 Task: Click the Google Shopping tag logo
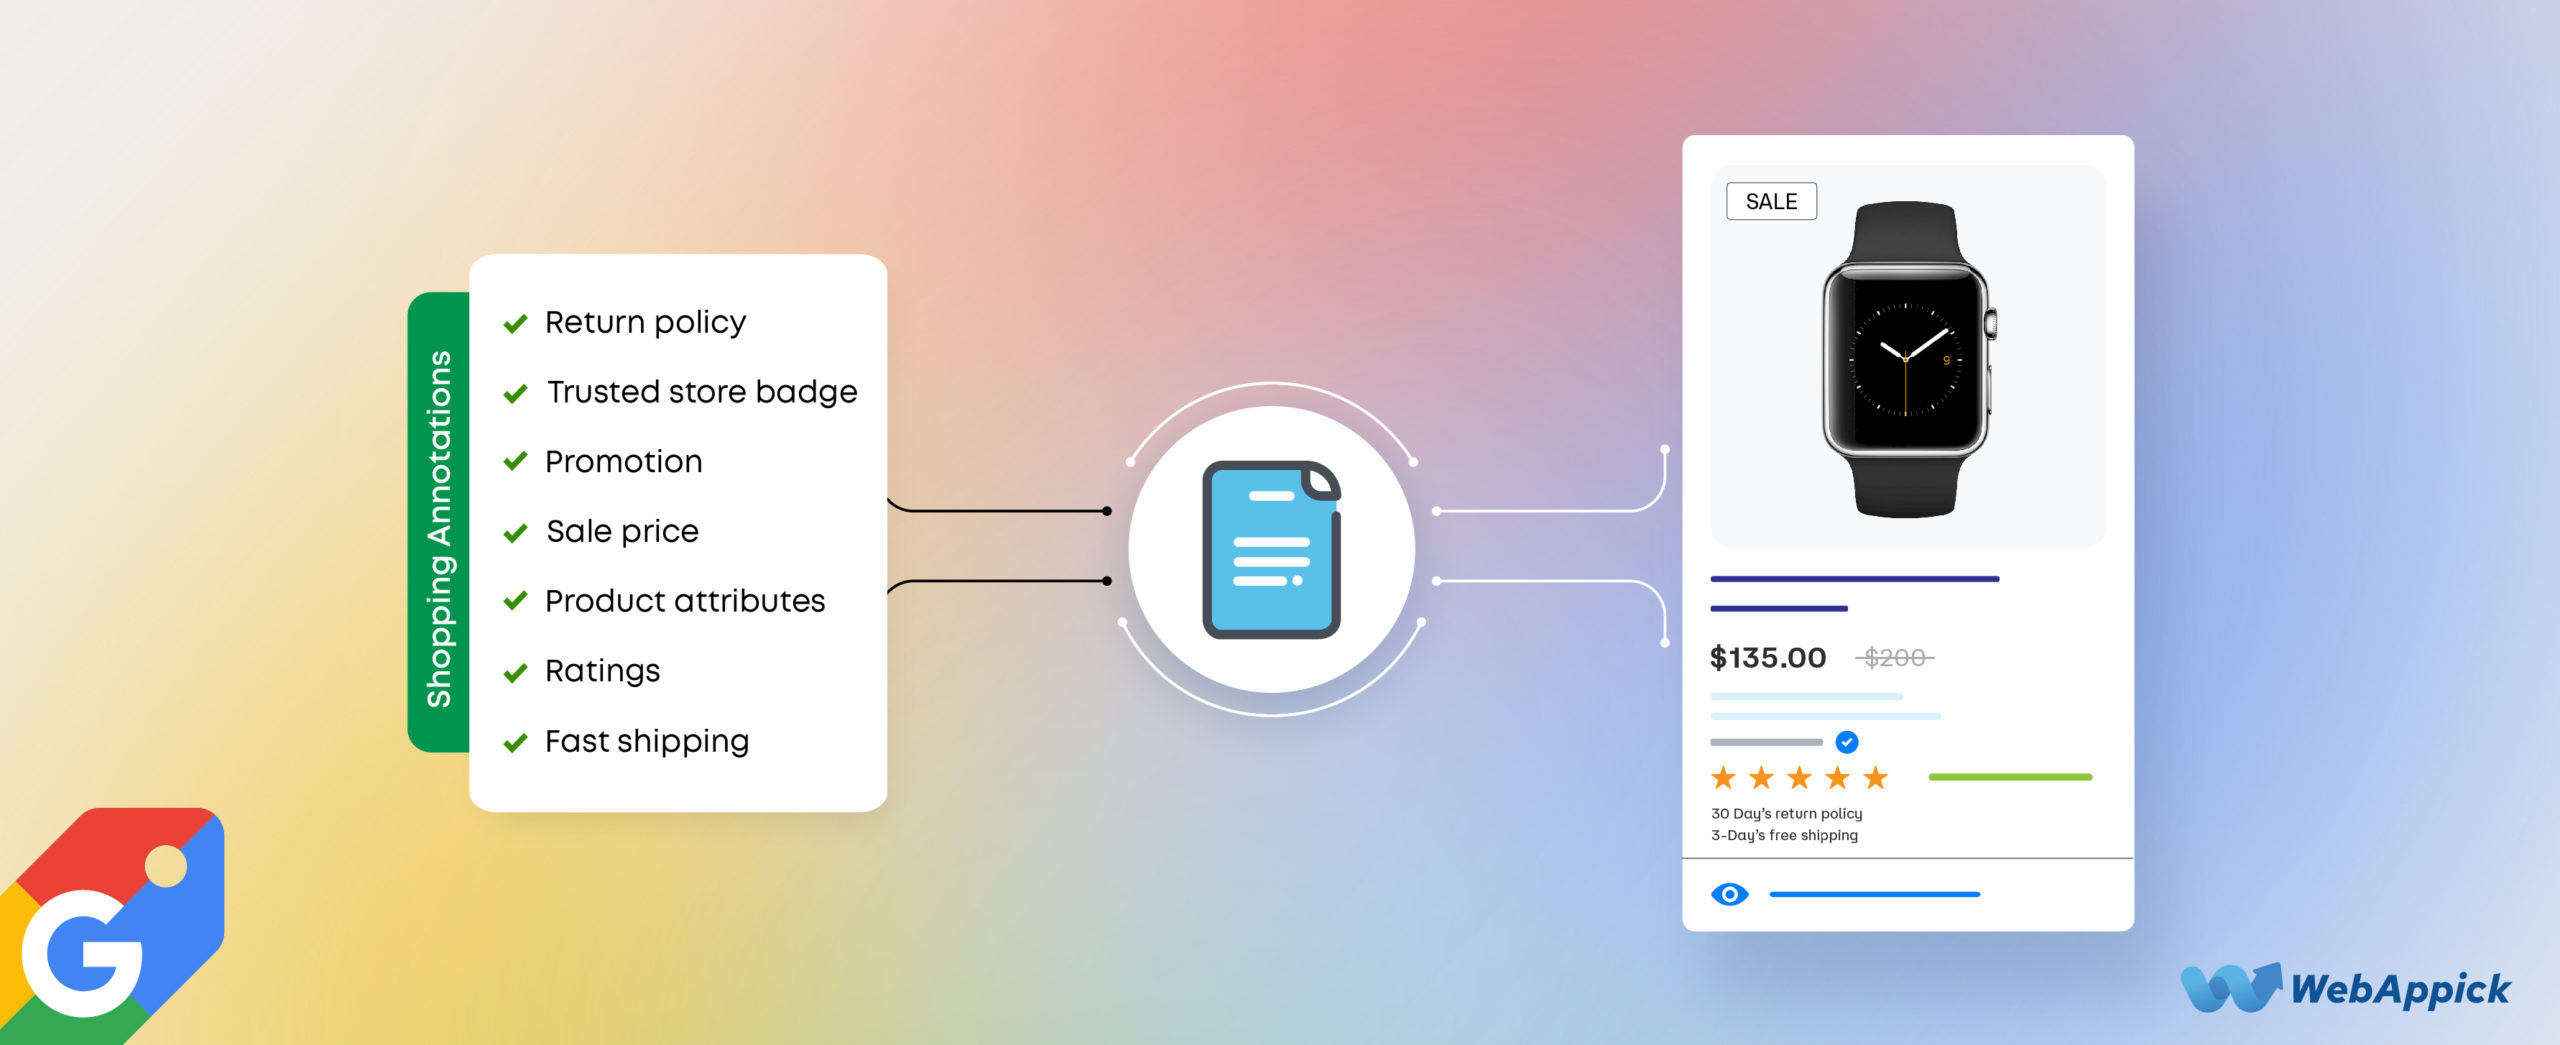(x=110, y=926)
